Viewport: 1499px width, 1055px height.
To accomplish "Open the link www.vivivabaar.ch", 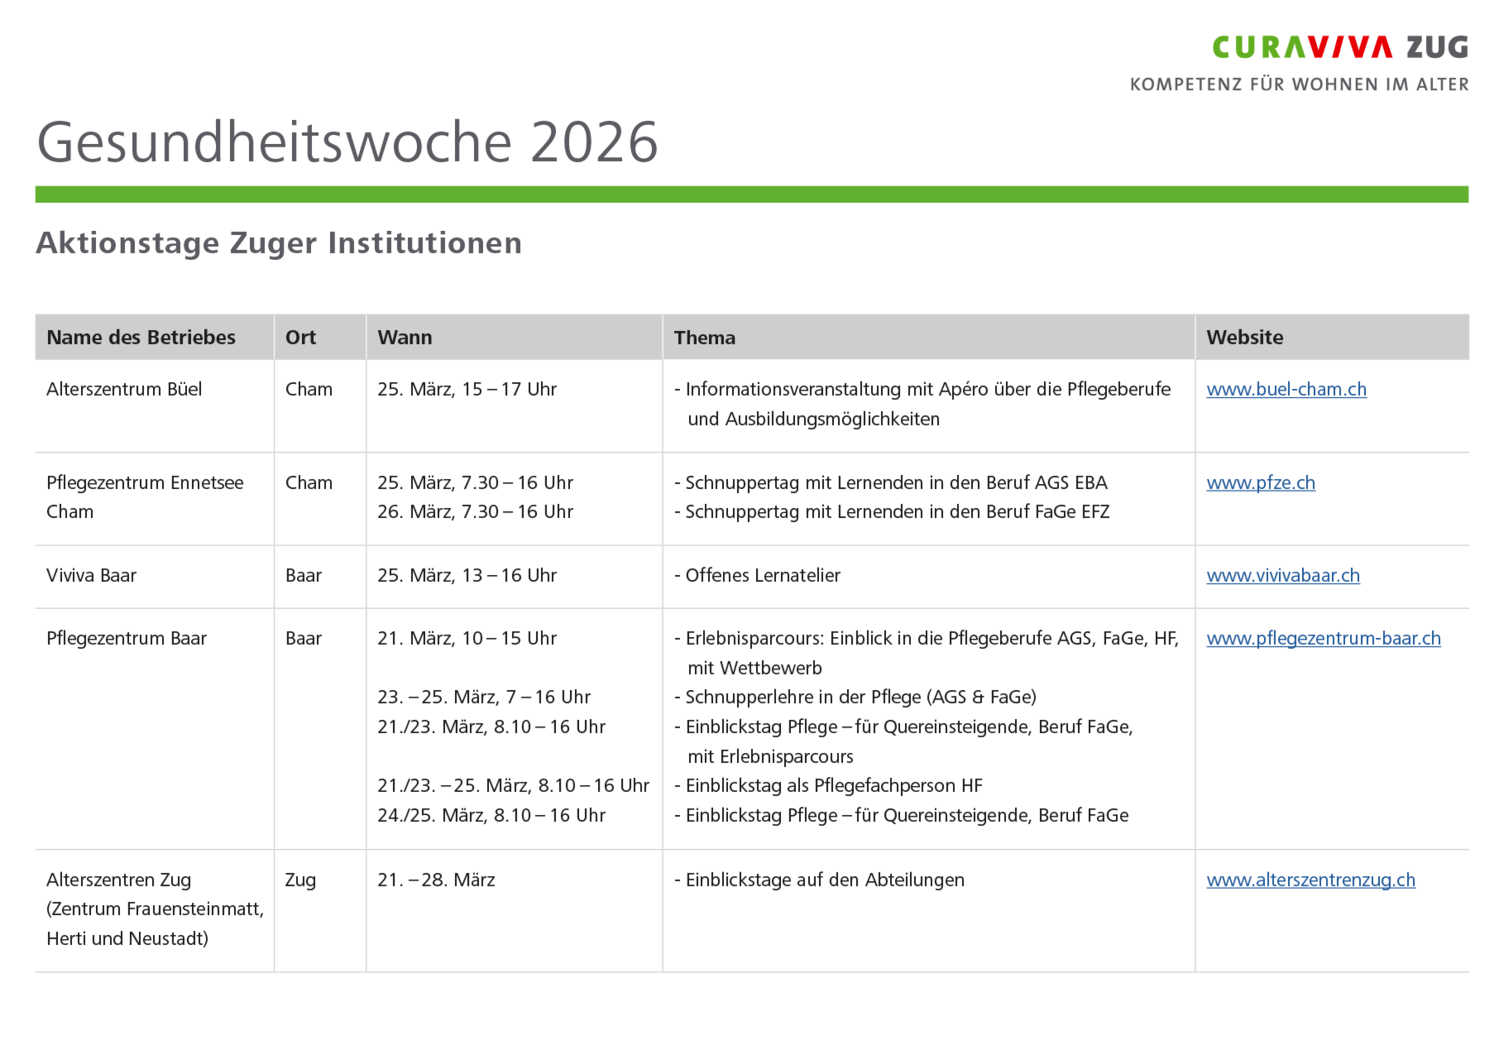I will 1283,575.
